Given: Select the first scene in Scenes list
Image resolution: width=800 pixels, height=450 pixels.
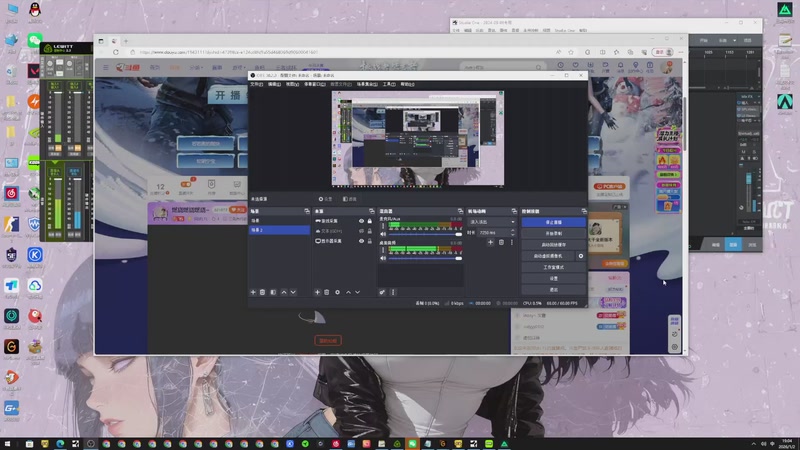Looking at the screenshot, I should [x=279, y=221].
